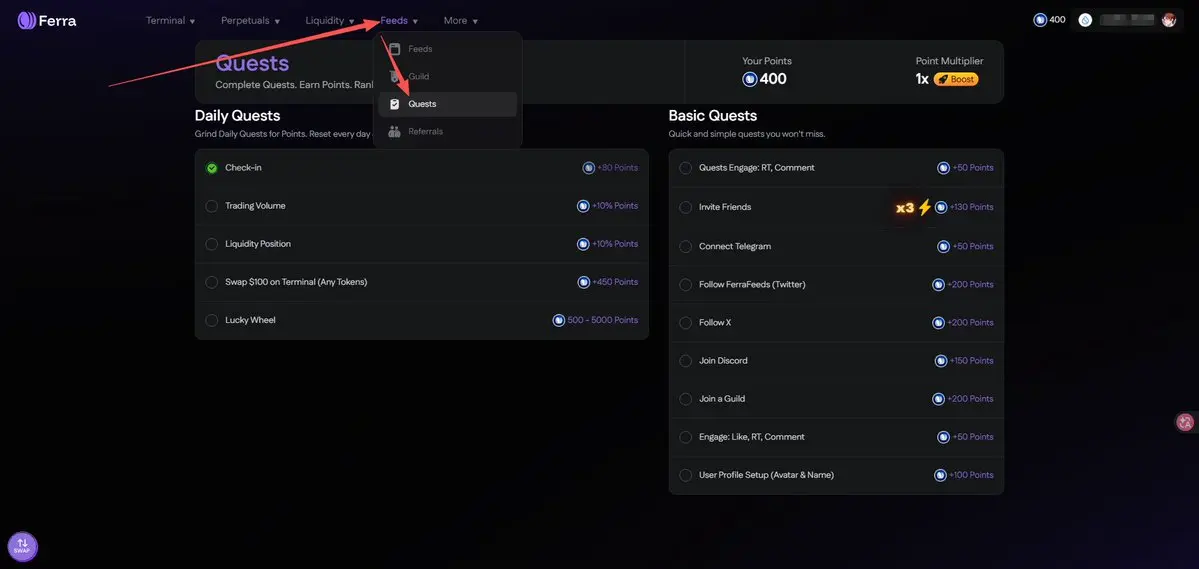Screen dimensions: 1199x569
Task: Click the wallet network icon in header
Action: pos(1085,20)
